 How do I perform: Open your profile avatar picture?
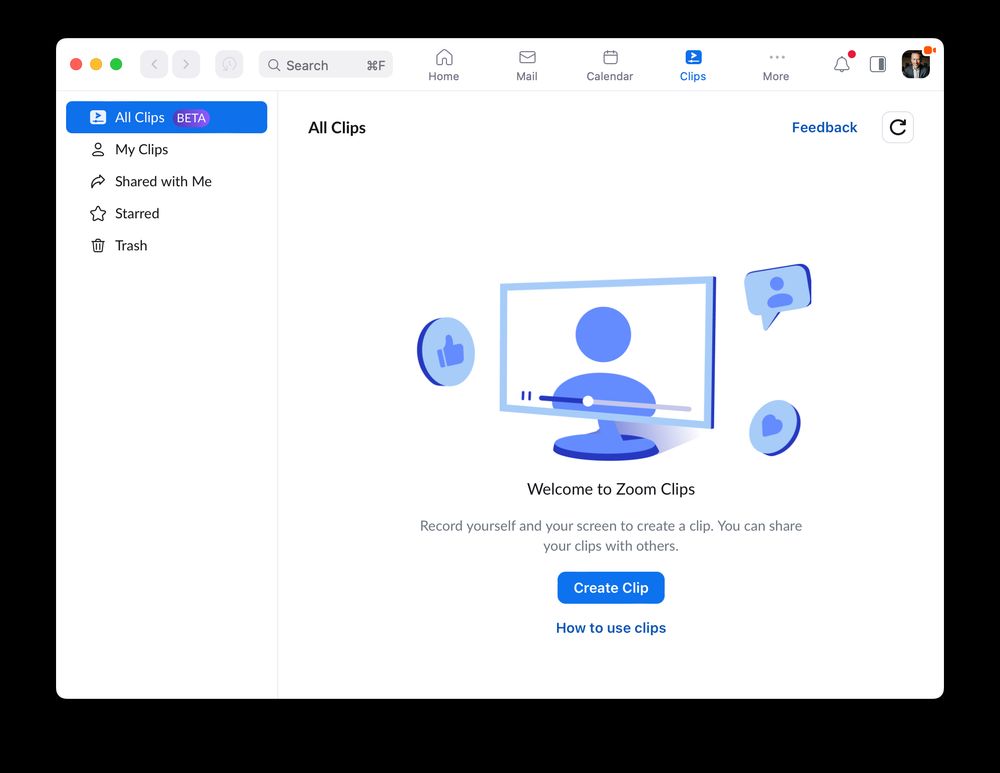click(914, 64)
